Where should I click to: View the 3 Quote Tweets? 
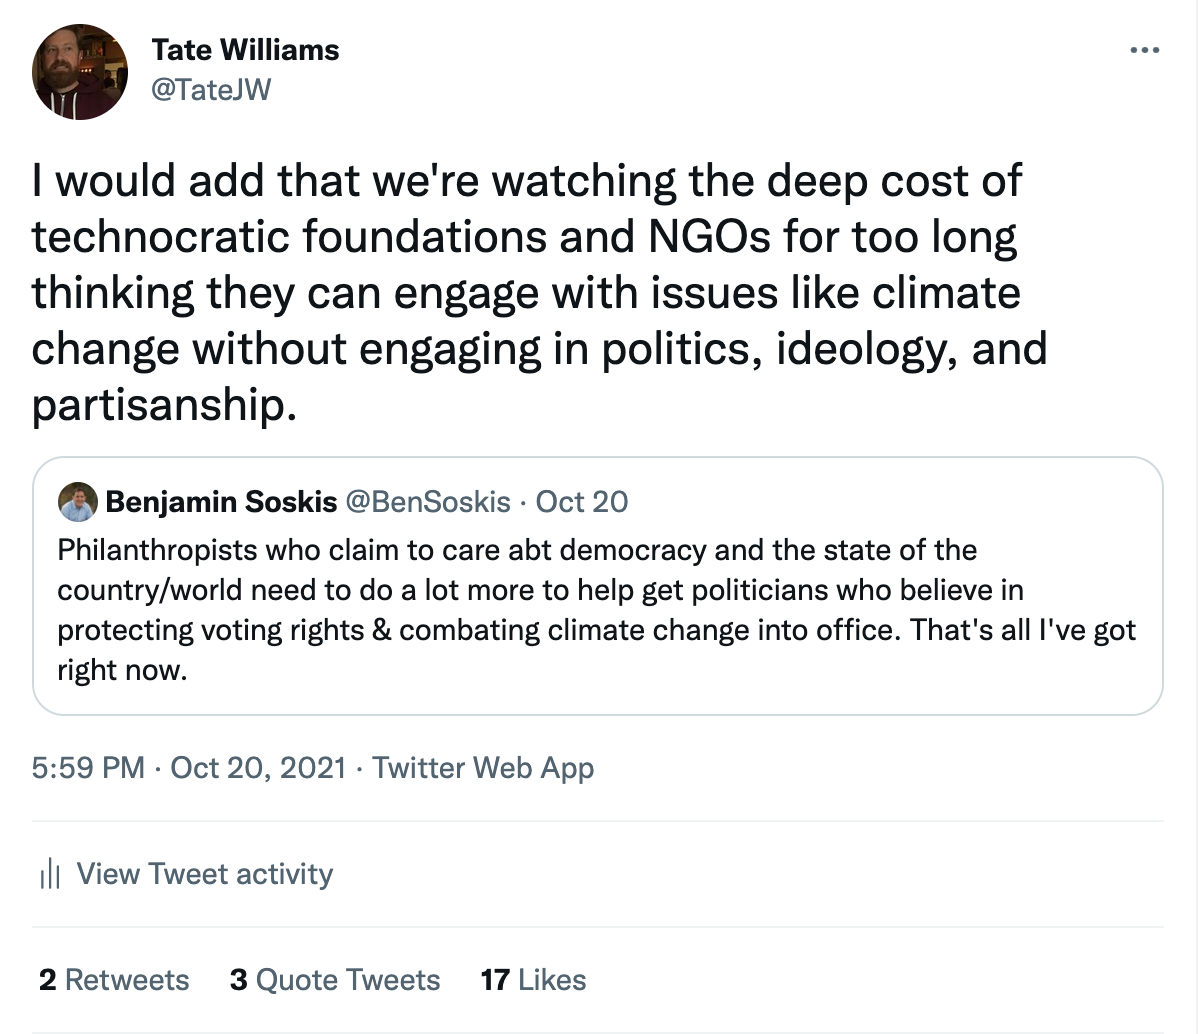coord(335,980)
